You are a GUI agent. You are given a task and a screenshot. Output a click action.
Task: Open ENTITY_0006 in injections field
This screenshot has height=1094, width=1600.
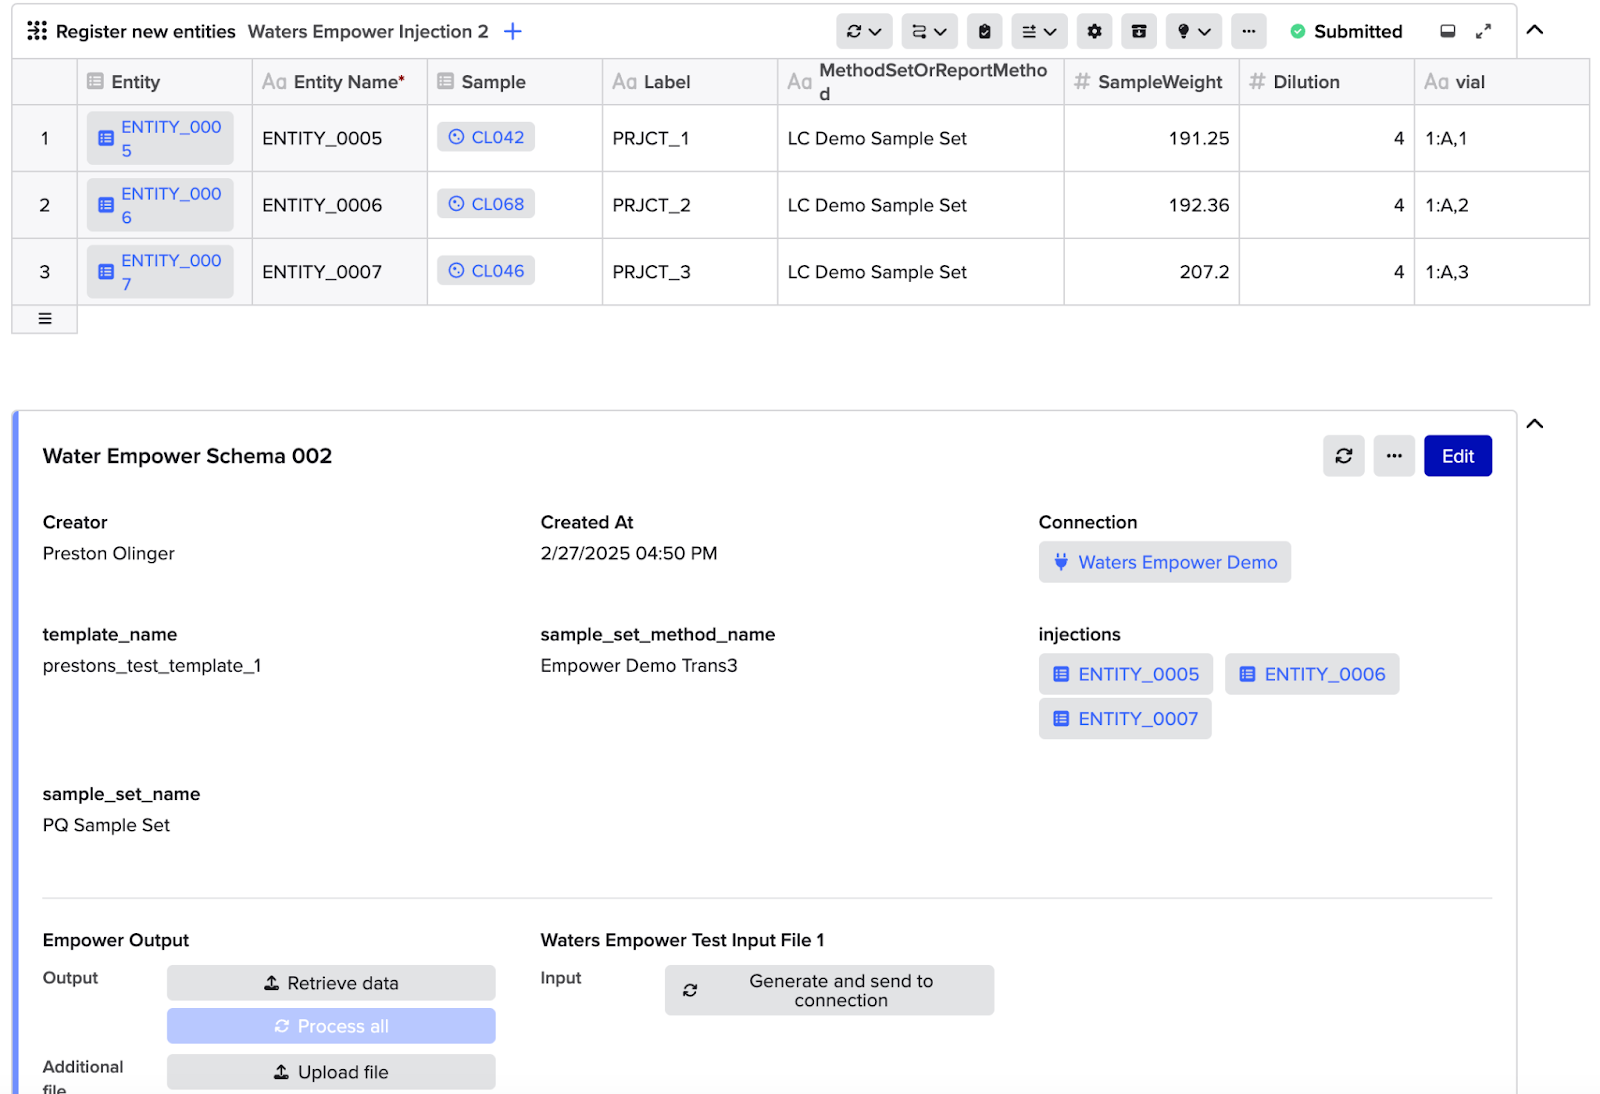[1312, 674]
